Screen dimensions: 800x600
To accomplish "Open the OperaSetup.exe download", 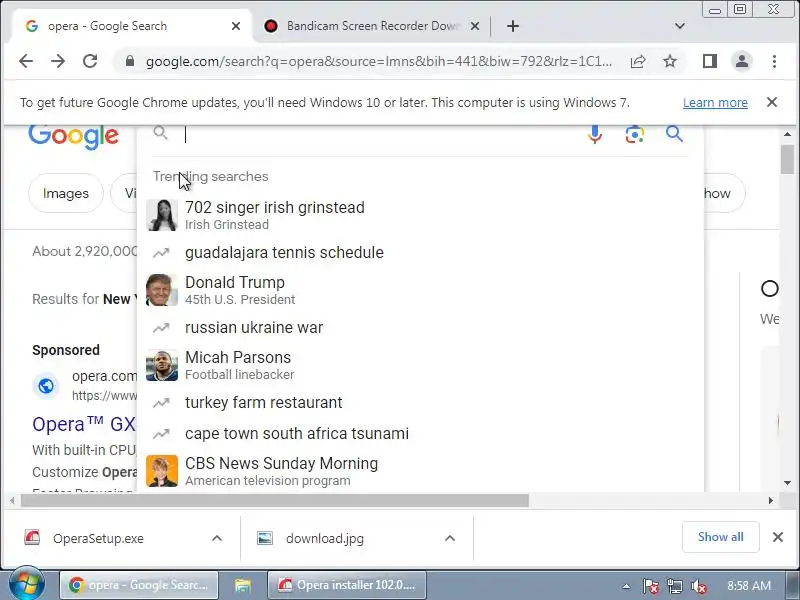I will 98,538.
